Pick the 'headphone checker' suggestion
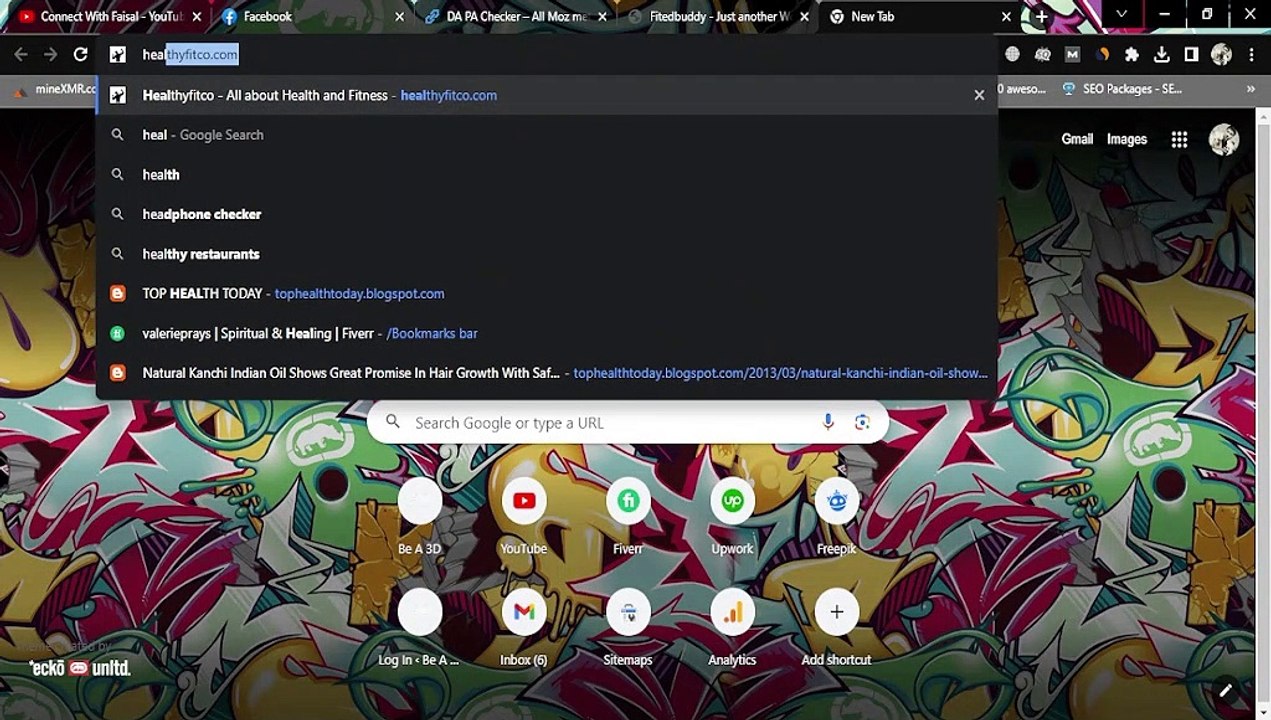The image size is (1271, 720). coord(547,214)
